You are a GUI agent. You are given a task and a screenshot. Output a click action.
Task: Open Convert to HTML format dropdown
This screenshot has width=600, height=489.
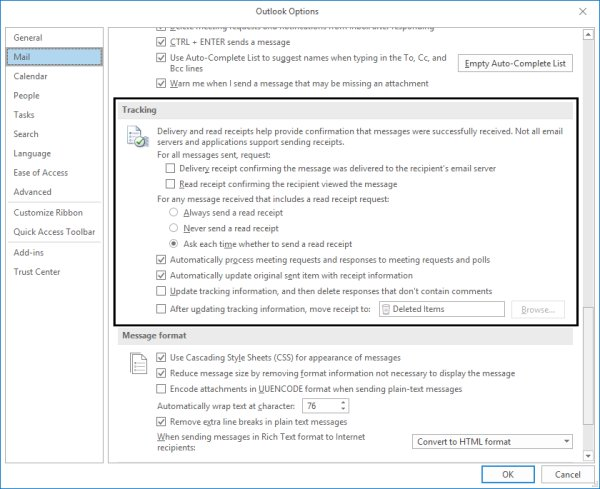(492, 442)
